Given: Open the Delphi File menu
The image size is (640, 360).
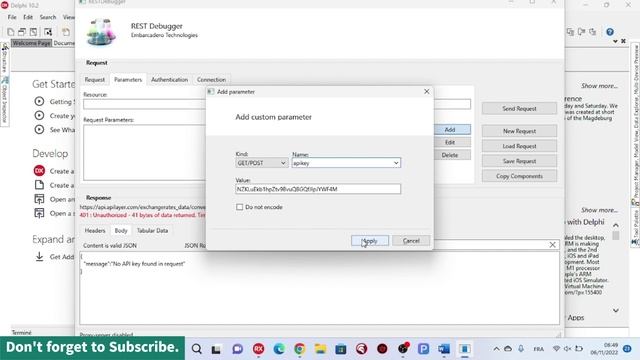Looking at the screenshot, I should coord(12,17).
